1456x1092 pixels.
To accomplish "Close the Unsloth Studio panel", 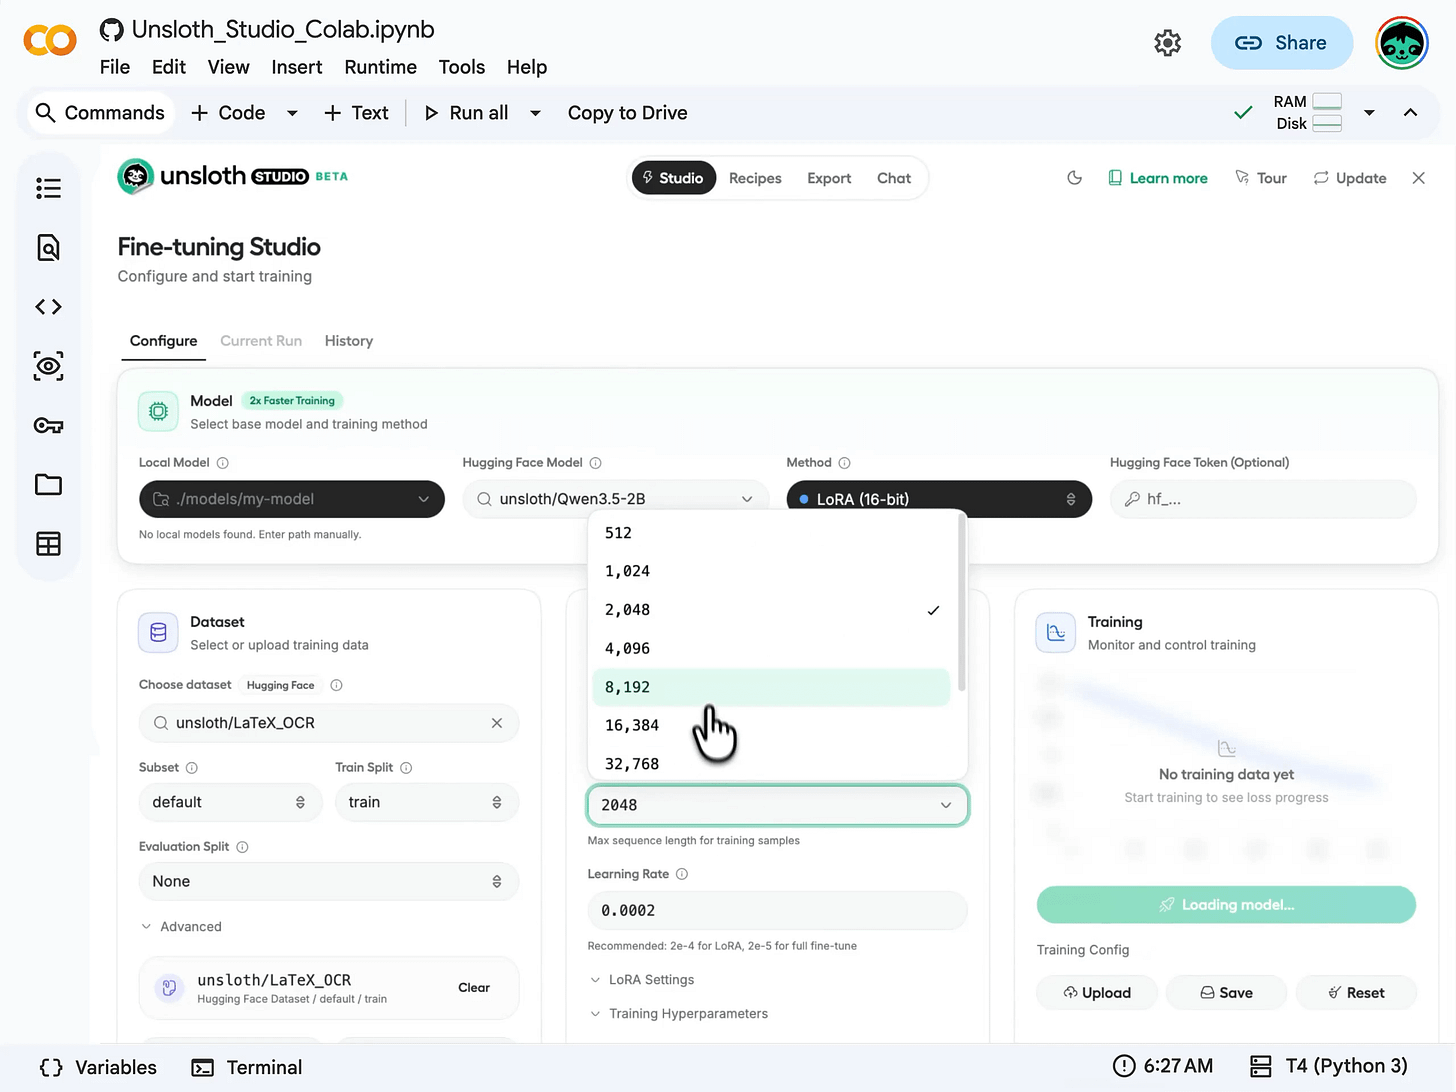I will click(x=1418, y=178).
